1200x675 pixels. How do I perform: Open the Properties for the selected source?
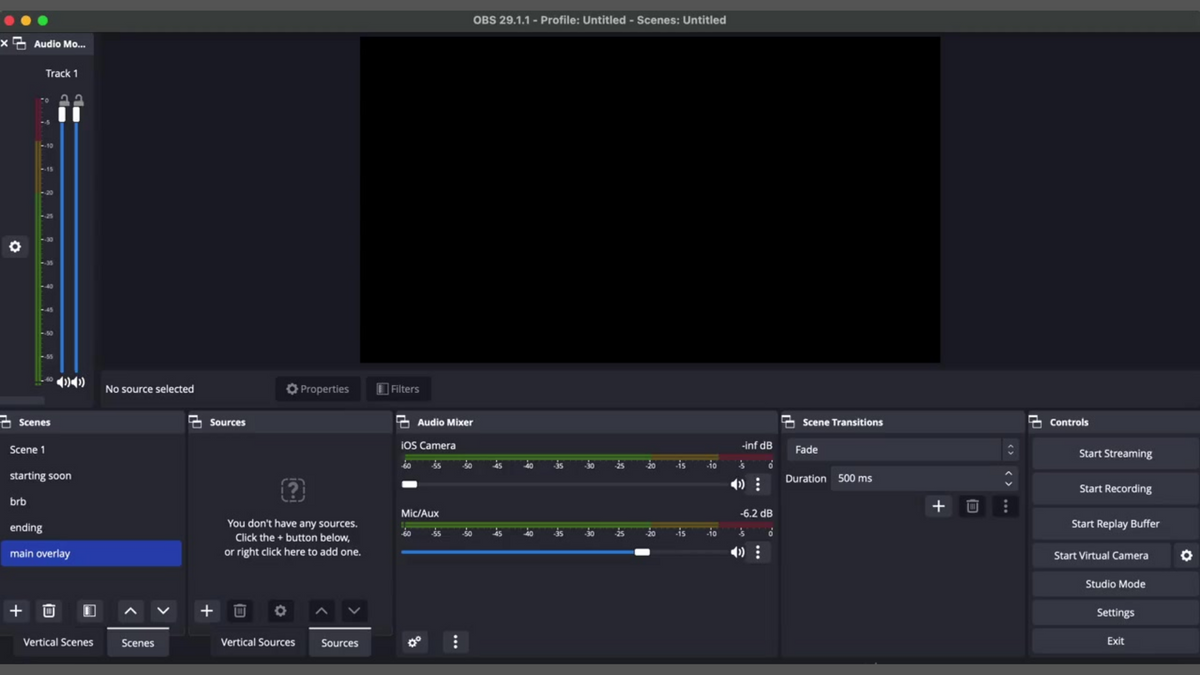coord(317,388)
